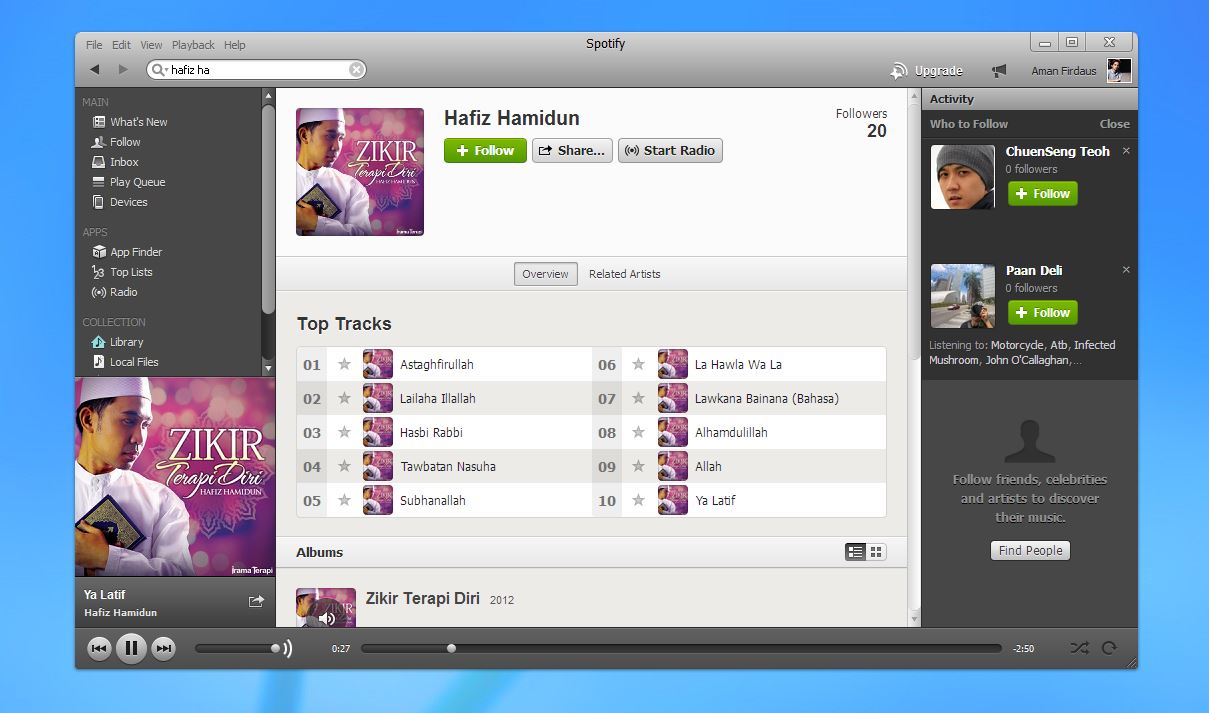The height and width of the screenshot is (713, 1209).
Task: Follow Hafiz Hamidun with the green button
Action: click(485, 151)
